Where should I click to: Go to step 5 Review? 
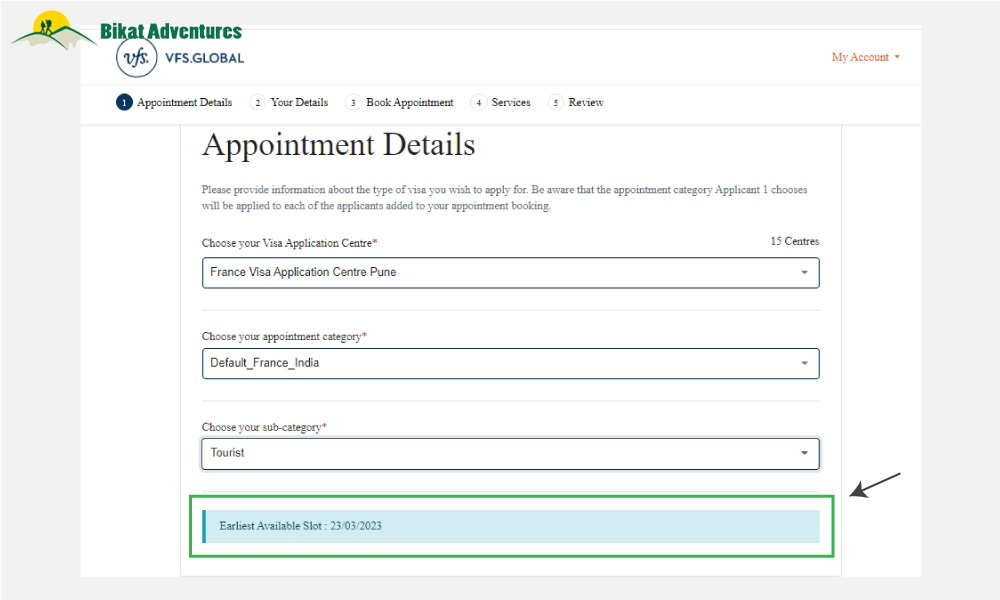[576, 102]
